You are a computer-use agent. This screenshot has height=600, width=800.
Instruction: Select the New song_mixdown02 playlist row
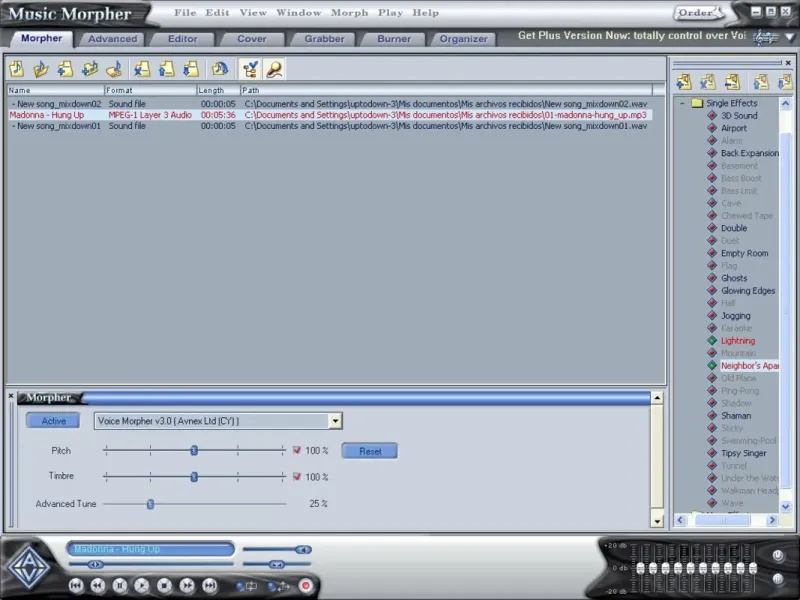pos(329,104)
